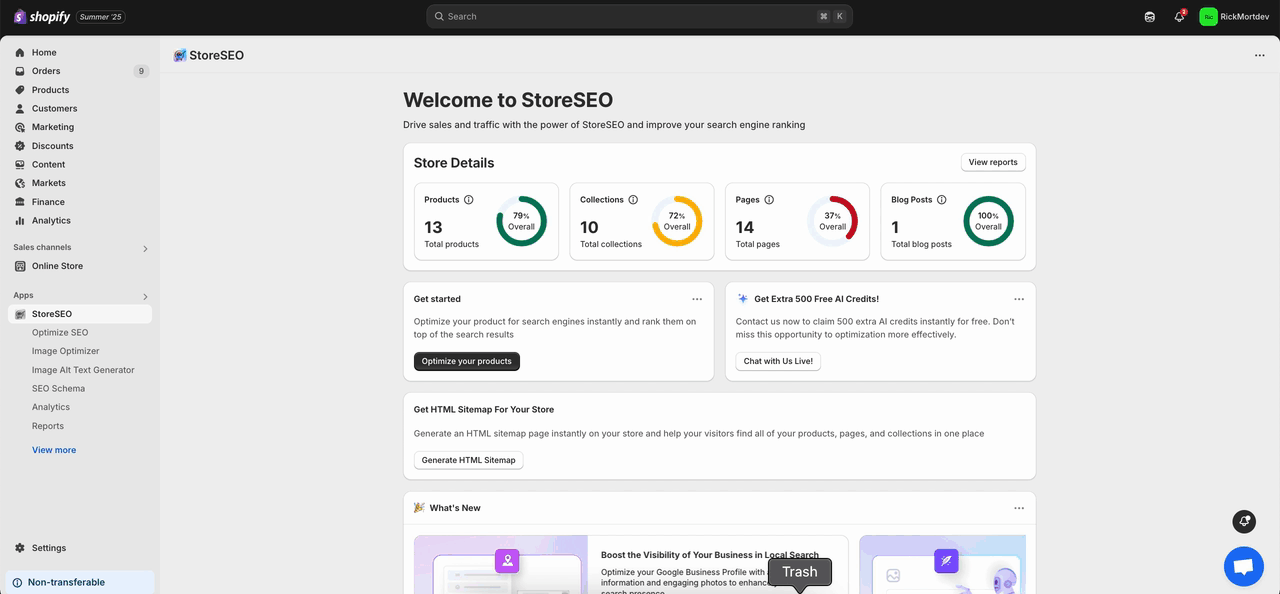This screenshot has height=594, width=1280.
Task: Click the Markets globe icon
Action: coord(20,183)
